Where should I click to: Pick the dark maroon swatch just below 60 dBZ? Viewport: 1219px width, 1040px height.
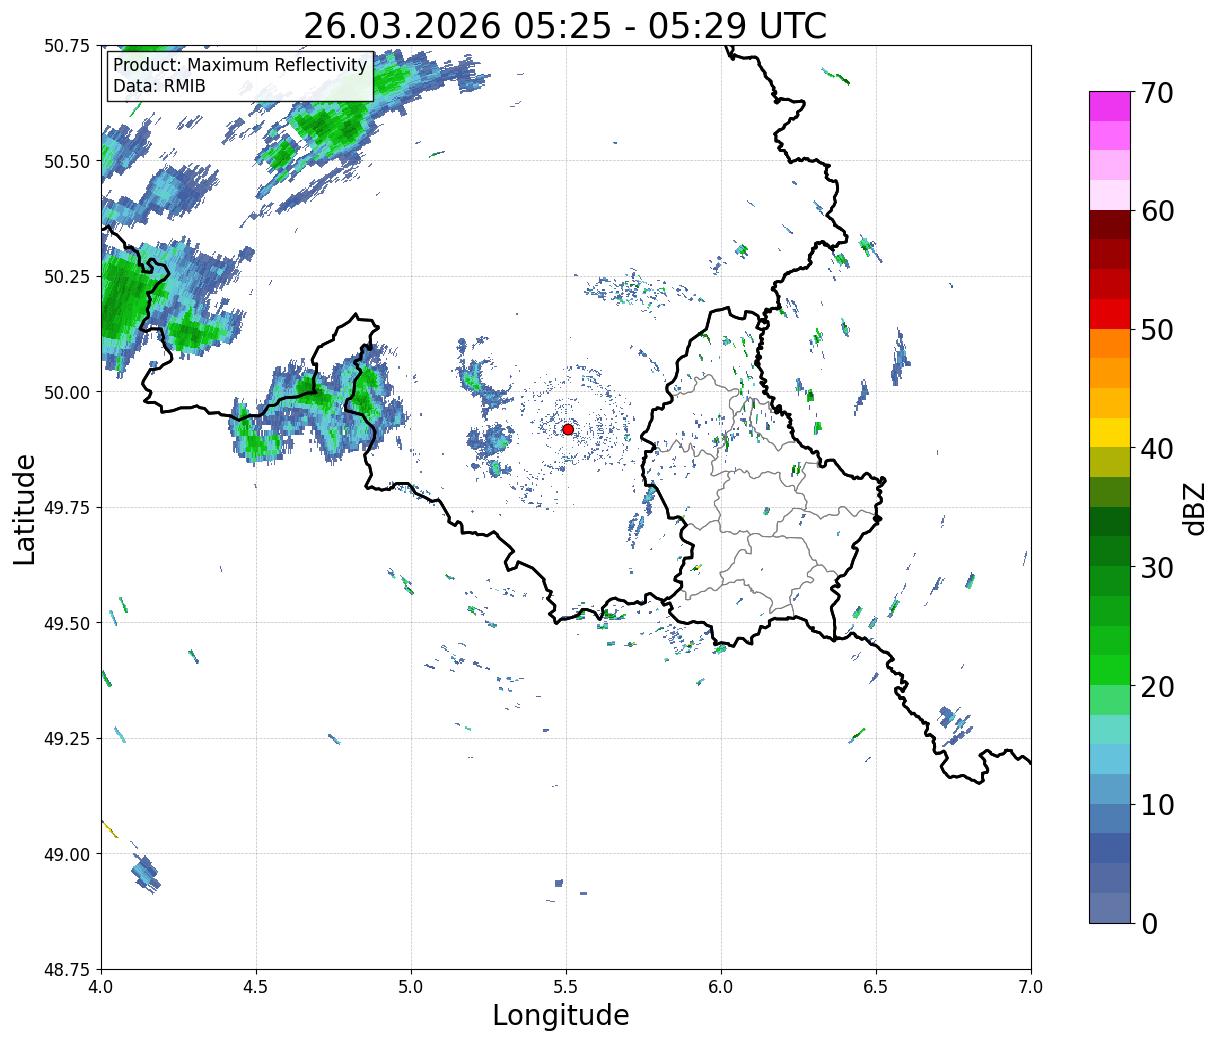coord(1110,225)
